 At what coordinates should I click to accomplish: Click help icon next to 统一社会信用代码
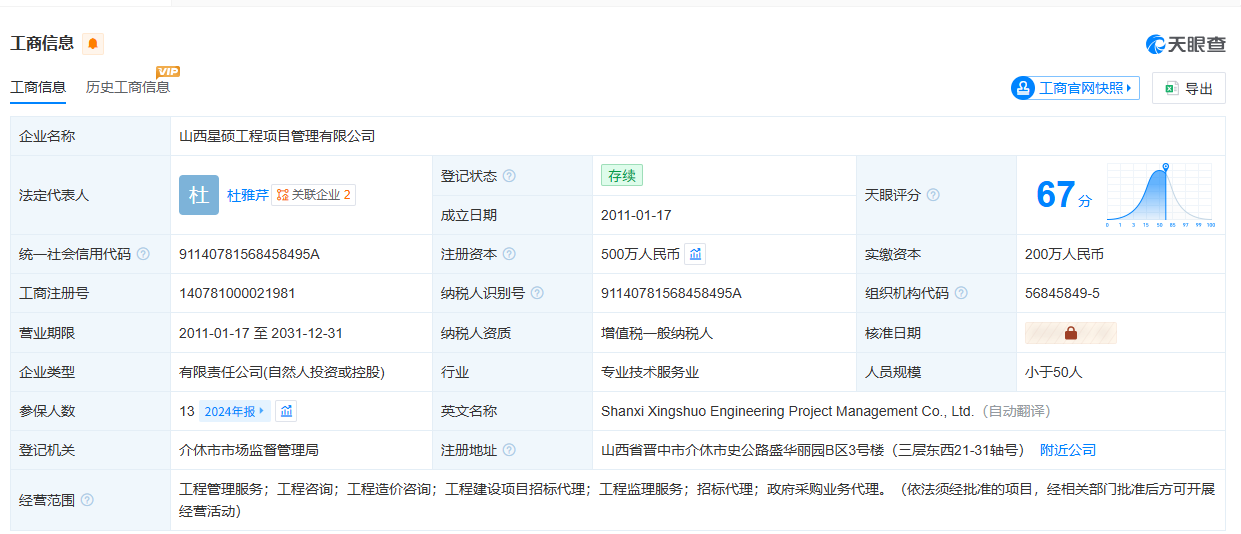[143, 254]
